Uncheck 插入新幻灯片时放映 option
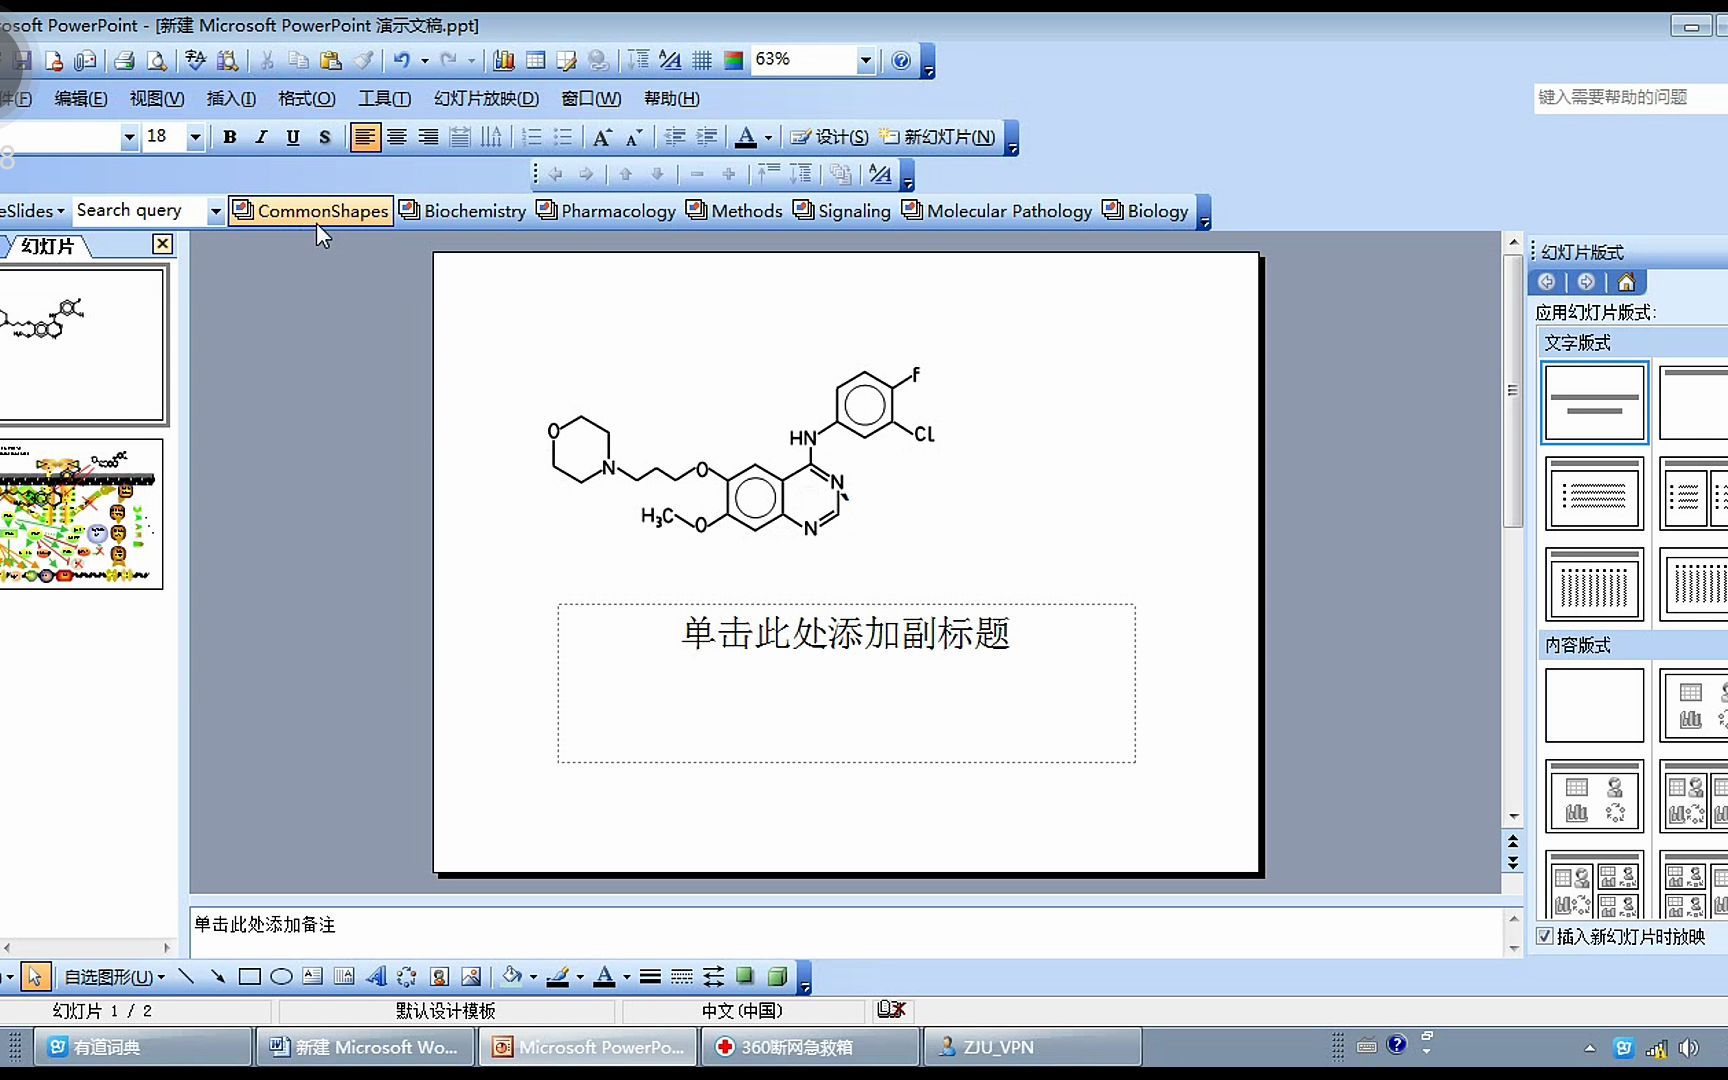The height and width of the screenshot is (1080, 1728). (x=1545, y=936)
